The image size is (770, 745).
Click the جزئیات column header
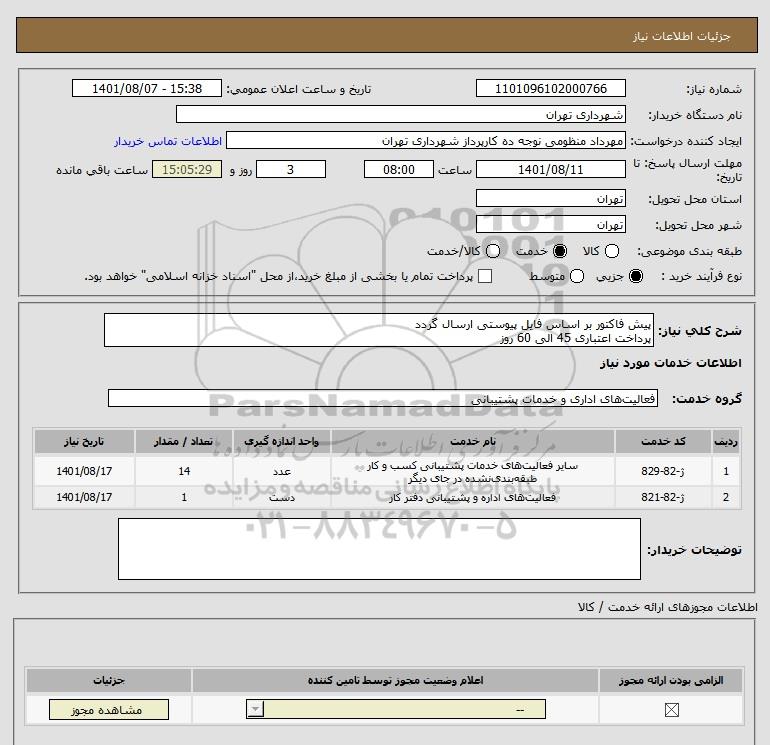tap(109, 681)
